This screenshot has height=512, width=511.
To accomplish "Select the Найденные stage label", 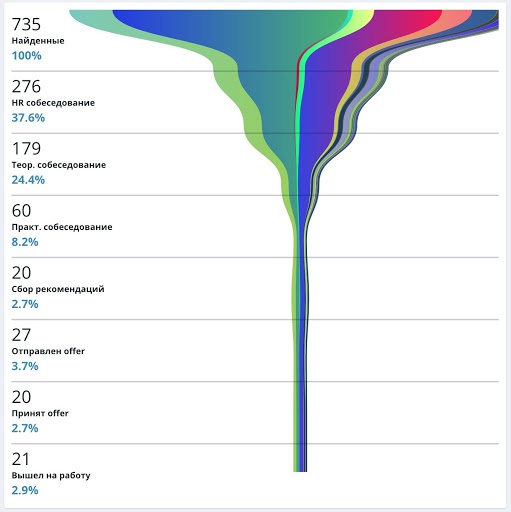I will point(38,41).
